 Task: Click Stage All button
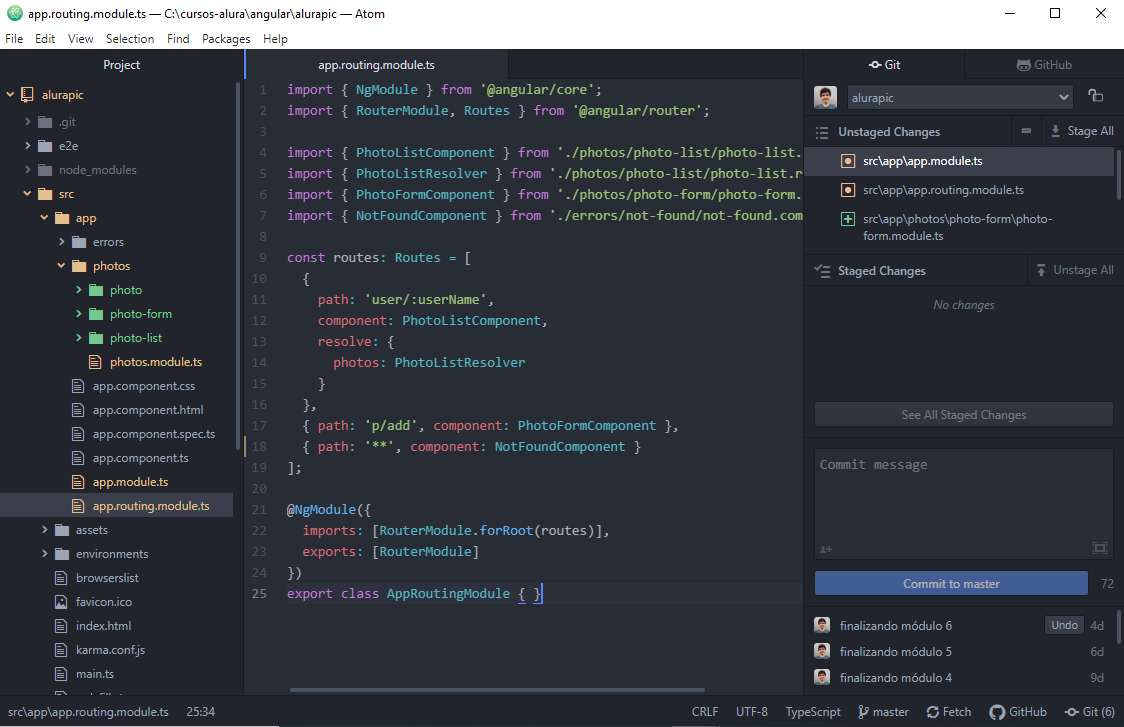point(1082,130)
